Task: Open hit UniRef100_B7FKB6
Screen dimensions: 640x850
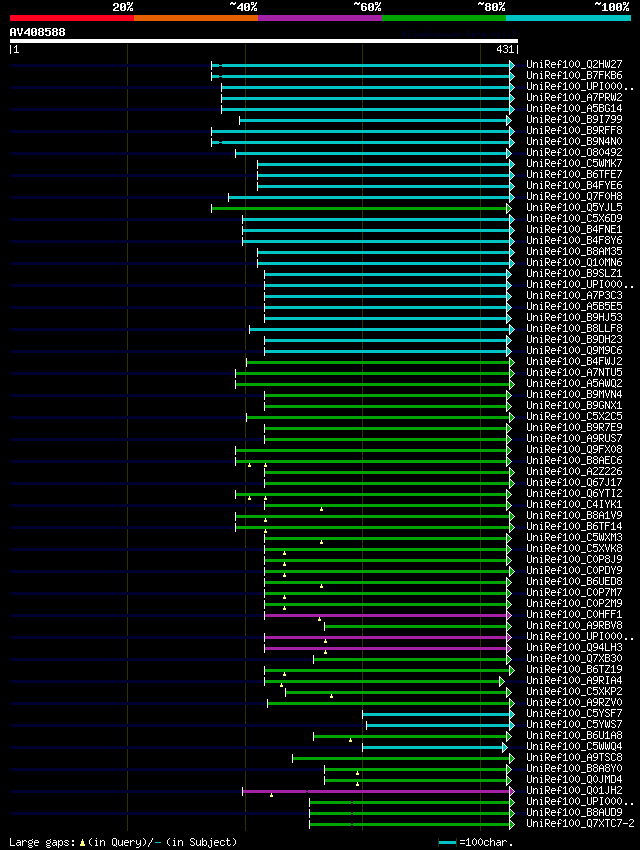Action: click(574, 75)
